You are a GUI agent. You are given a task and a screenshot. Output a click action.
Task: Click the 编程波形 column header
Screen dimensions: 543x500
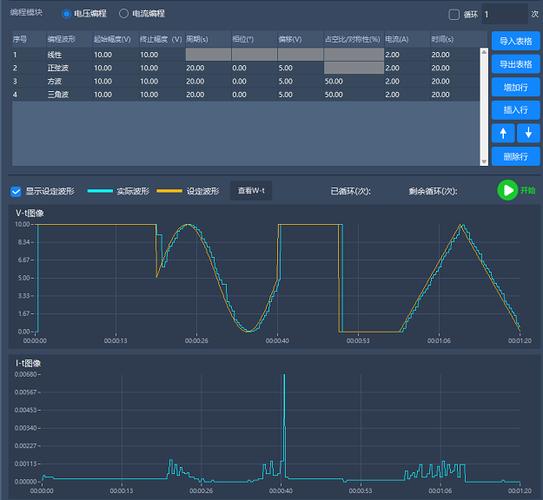pyautogui.click(x=61, y=39)
